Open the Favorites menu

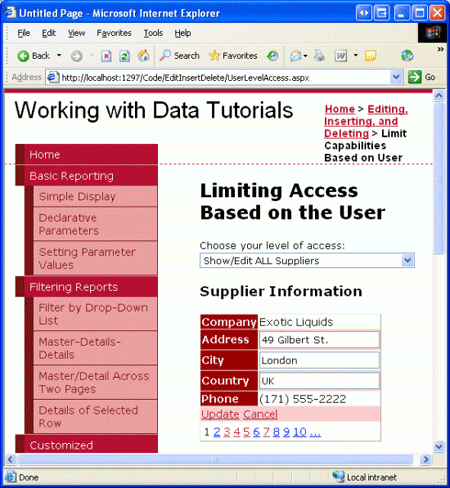coord(114,33)
